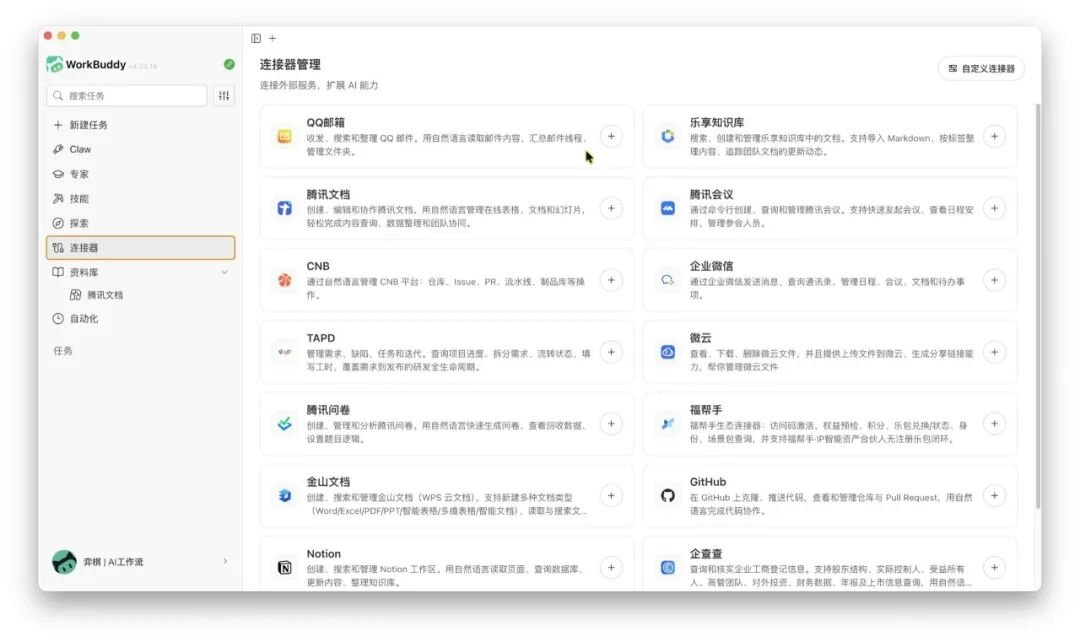The height and width of the screenshot is (642, 1080).
Task: Click the user avatar at sidebar bottom
Action: click(64, 562)
